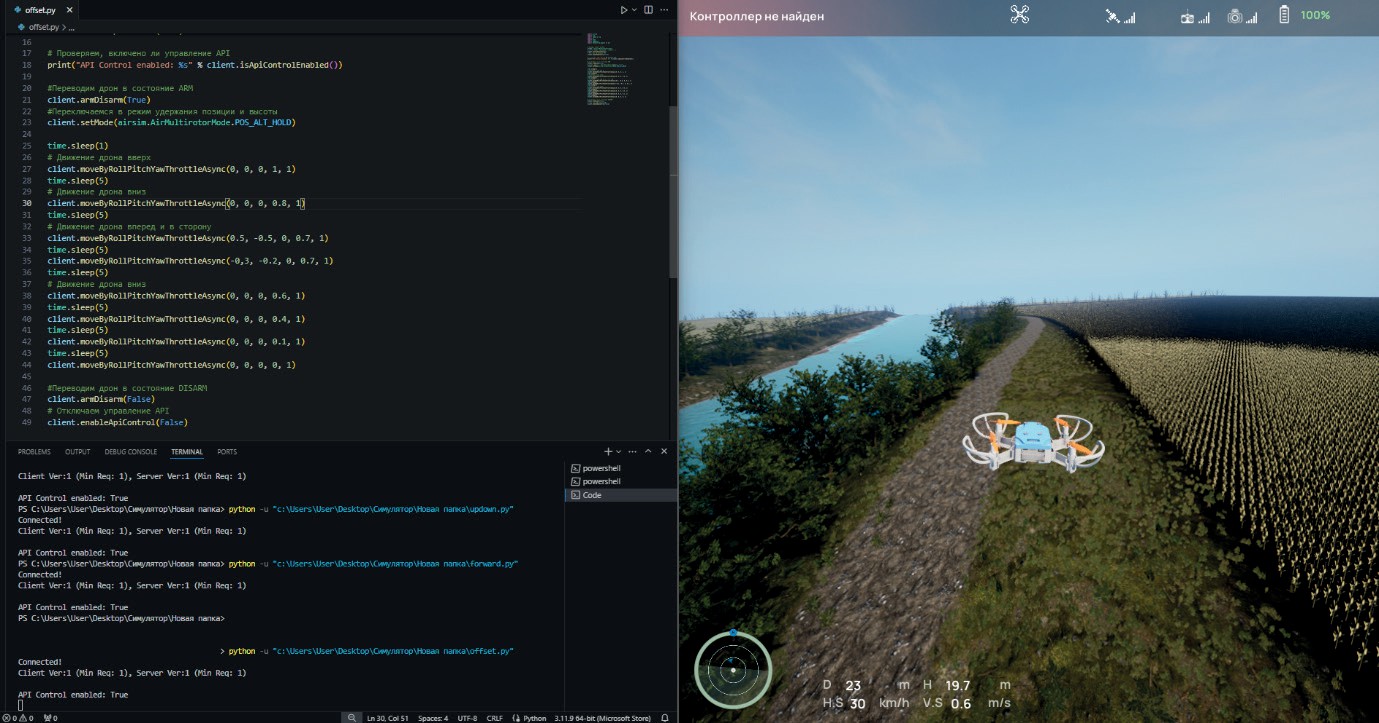This screenshot has width=1379, height=723.
Task: Click the drone icon in simulator header
Action: (1019, 15)
